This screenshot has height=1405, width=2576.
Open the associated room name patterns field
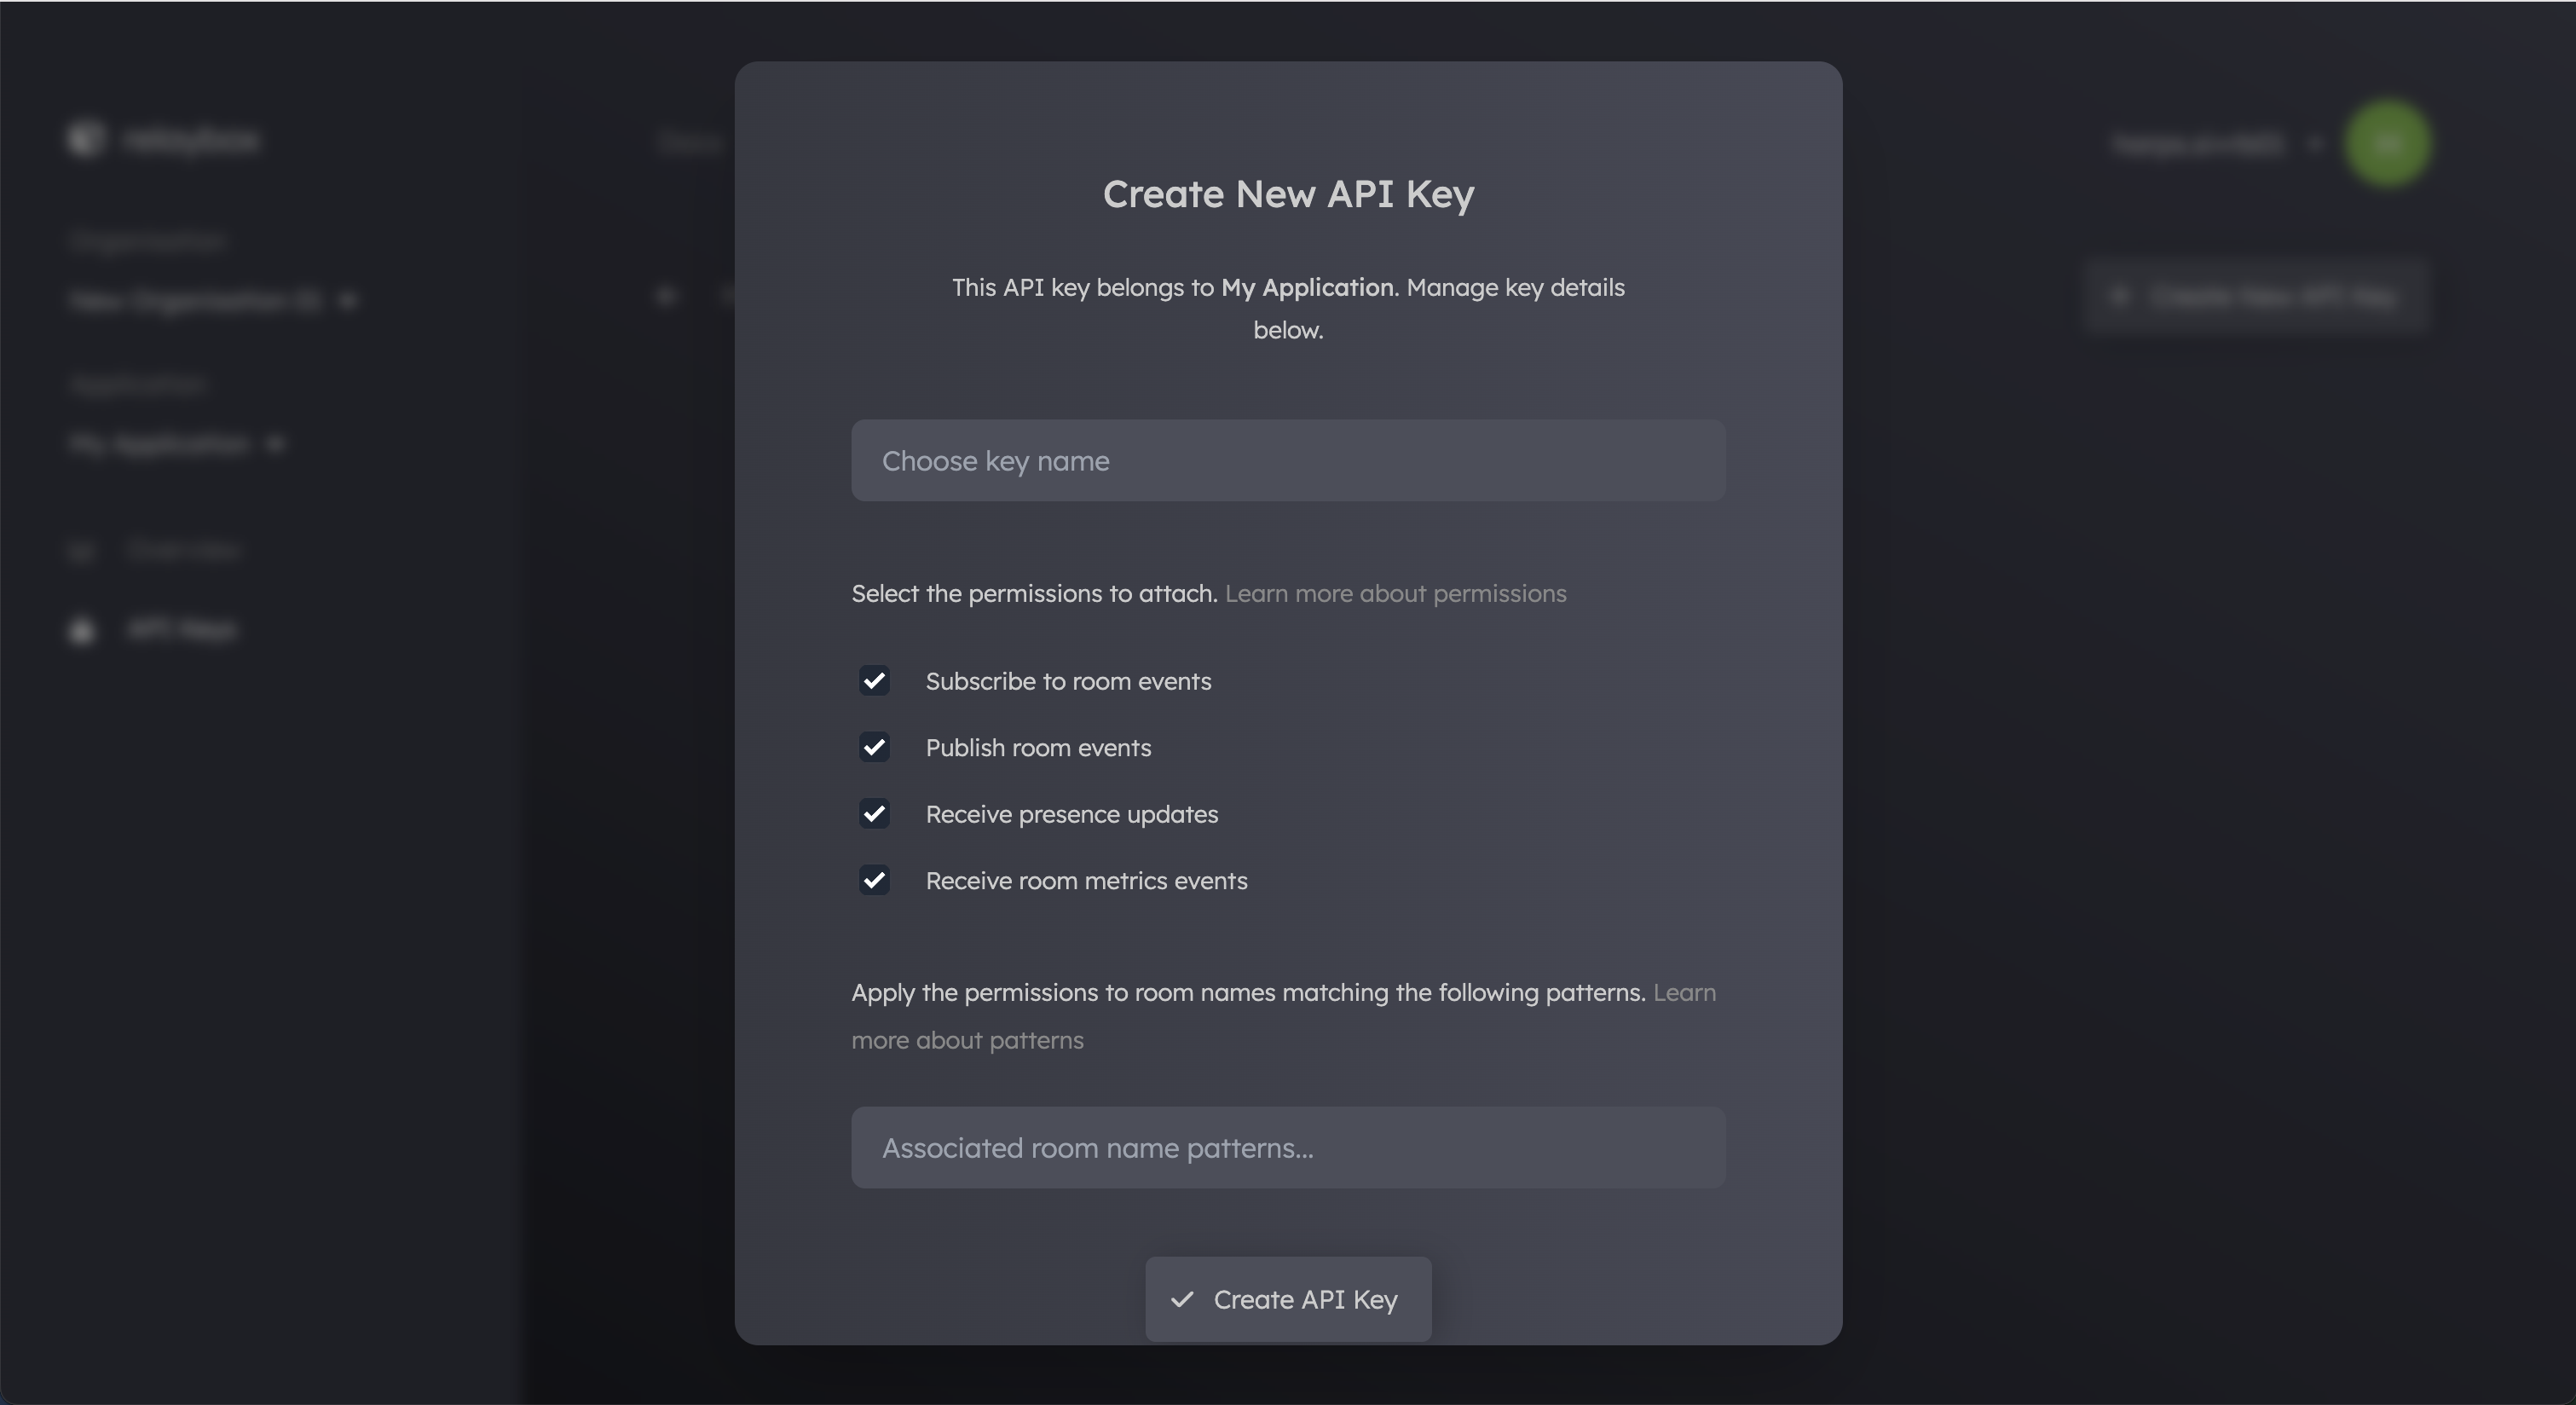click(x=1287, y=1148)
